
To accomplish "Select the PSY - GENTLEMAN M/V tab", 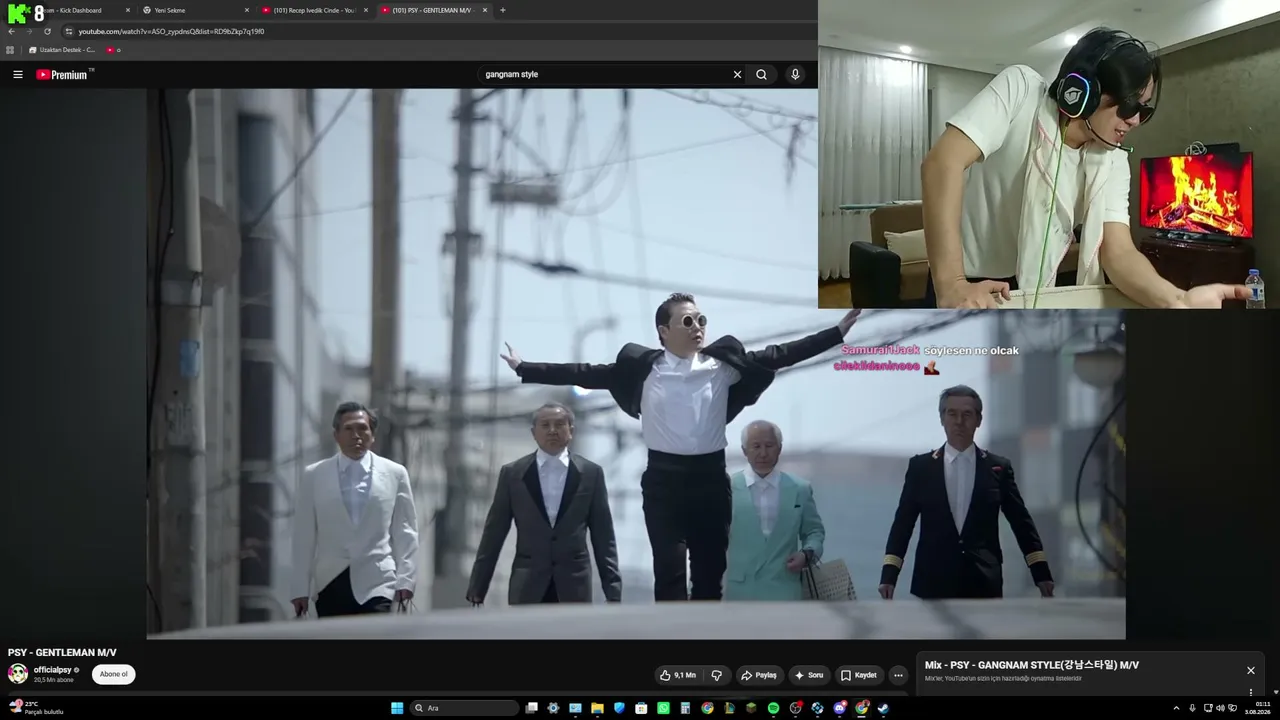I will (433, 10).
